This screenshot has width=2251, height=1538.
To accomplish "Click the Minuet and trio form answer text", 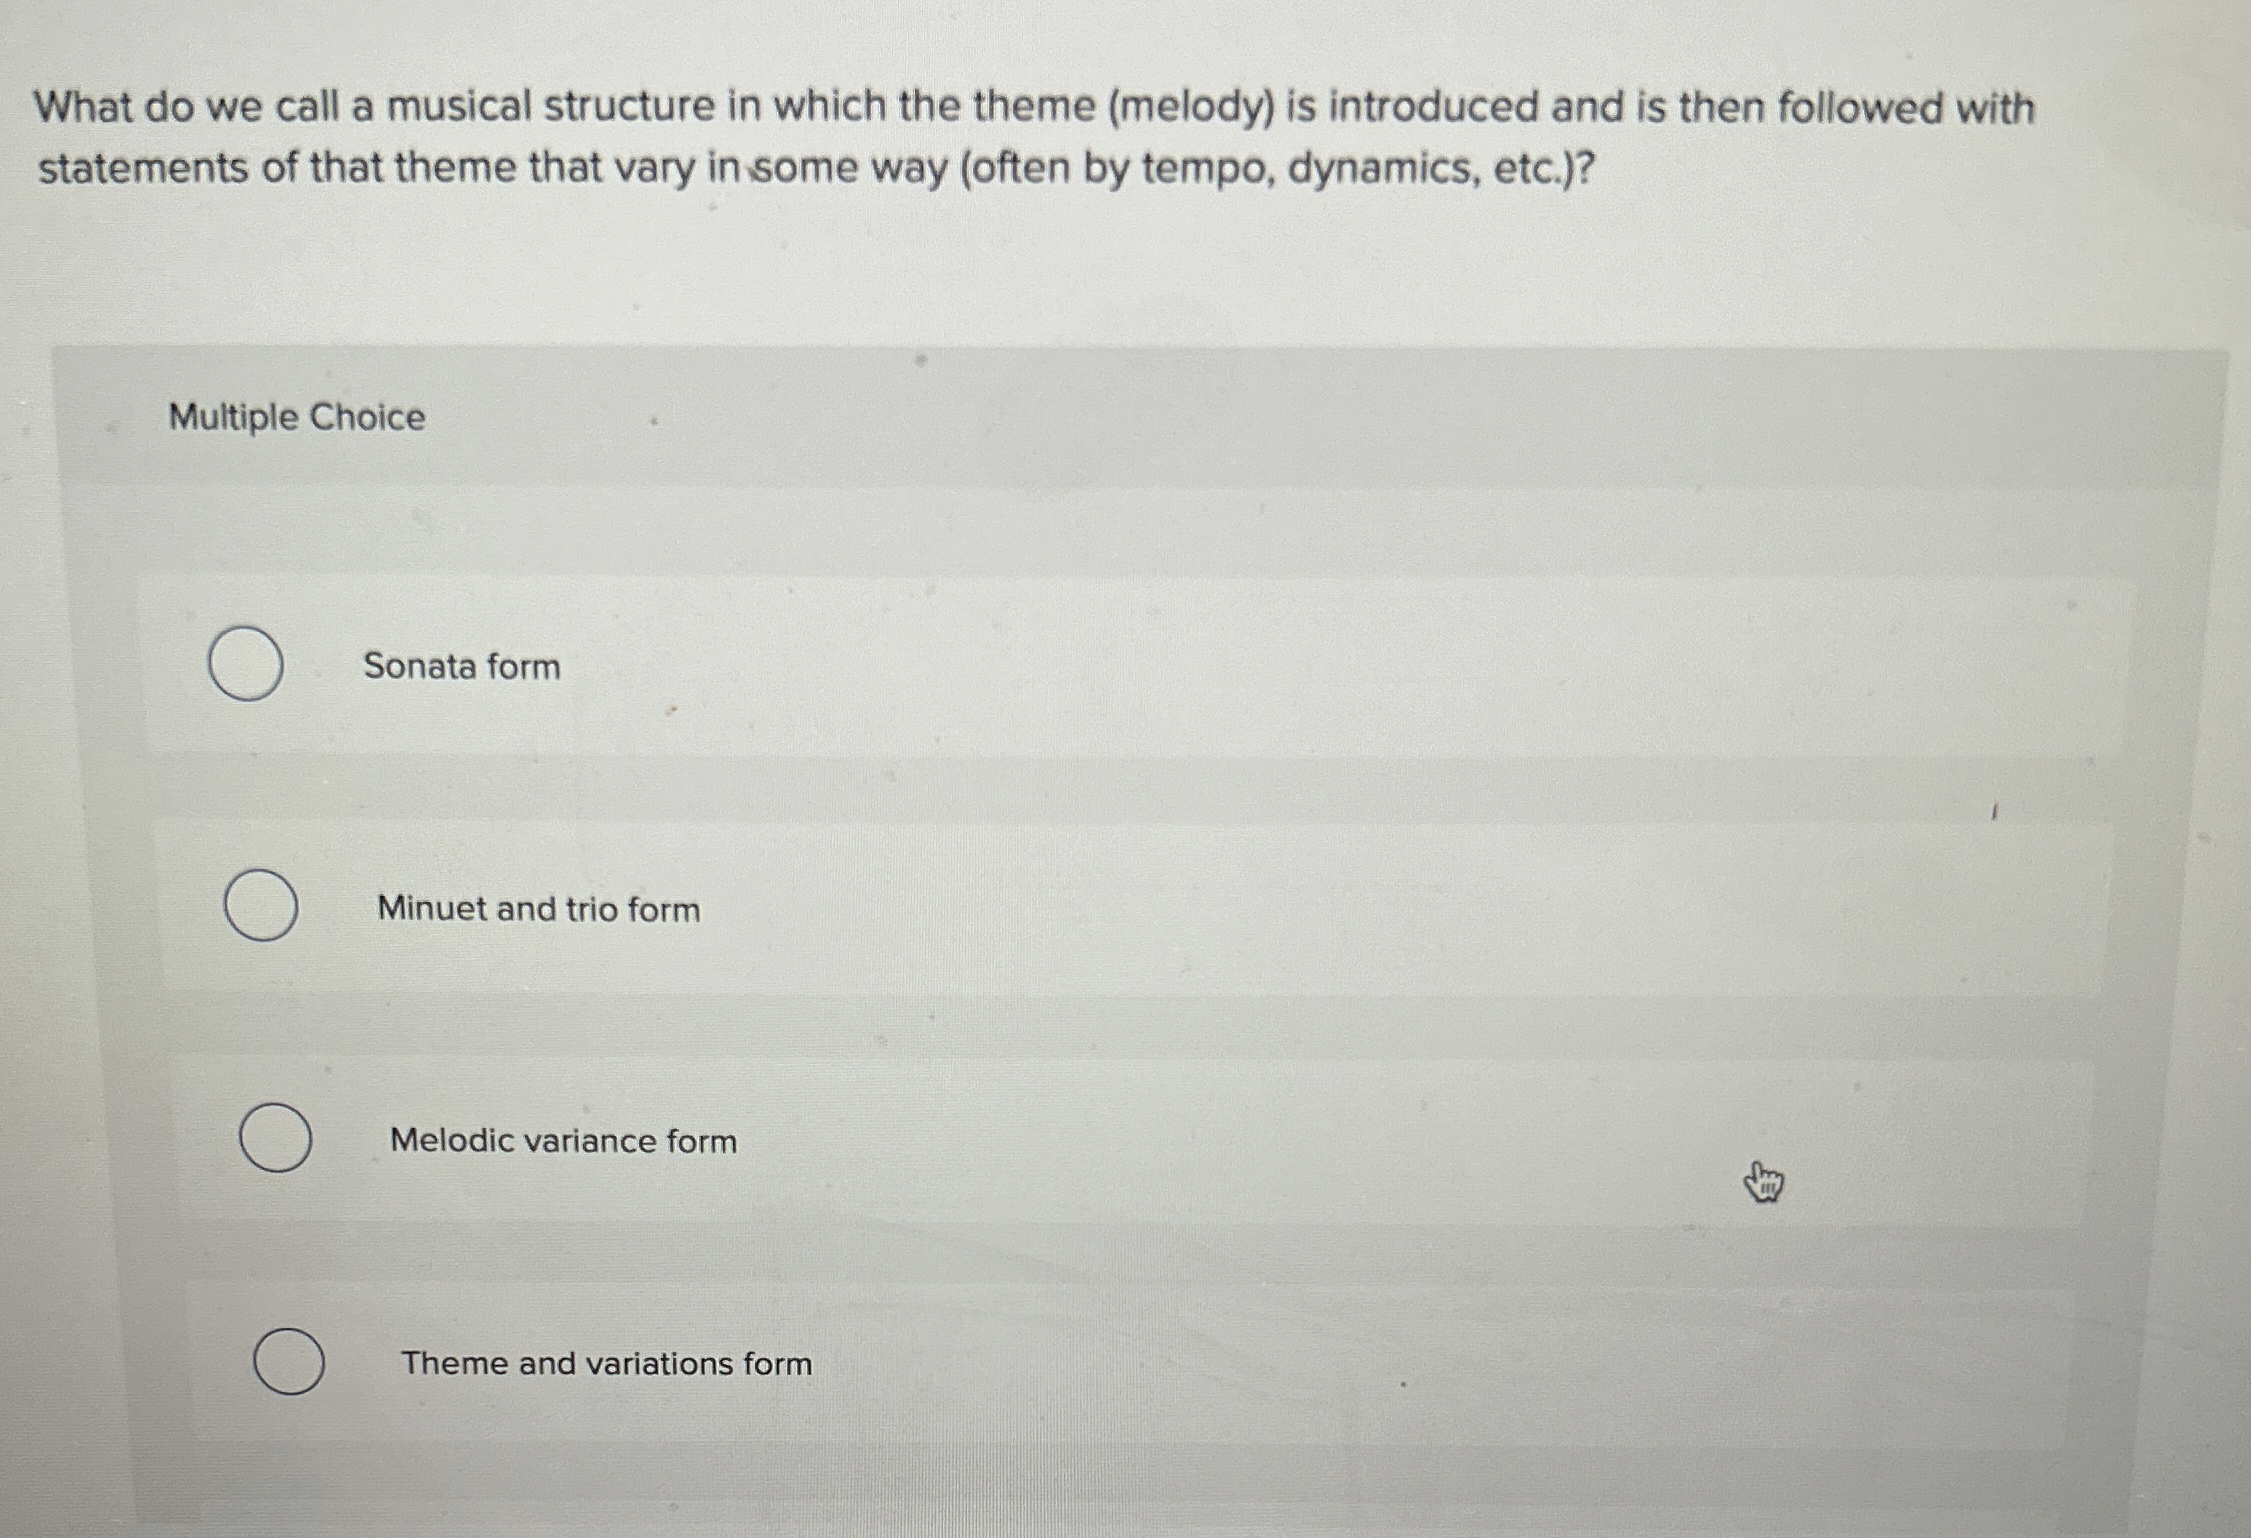I will [538, 908].
